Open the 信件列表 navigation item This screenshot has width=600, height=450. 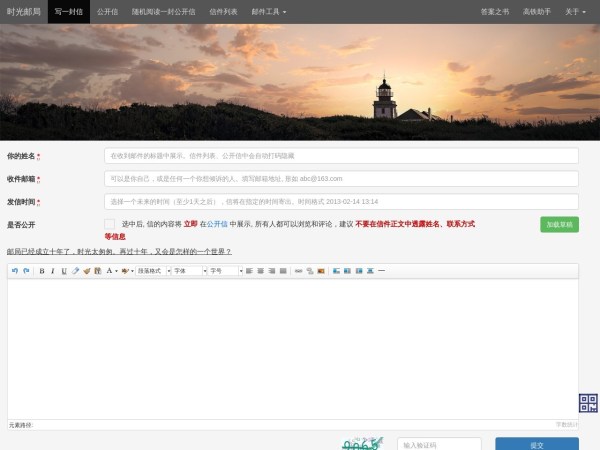pyautogui.click(x=223, y=12)
